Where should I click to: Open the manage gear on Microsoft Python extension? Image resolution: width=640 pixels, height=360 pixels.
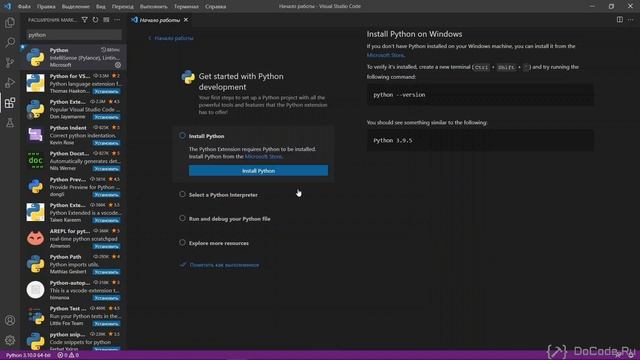[118, 65]
